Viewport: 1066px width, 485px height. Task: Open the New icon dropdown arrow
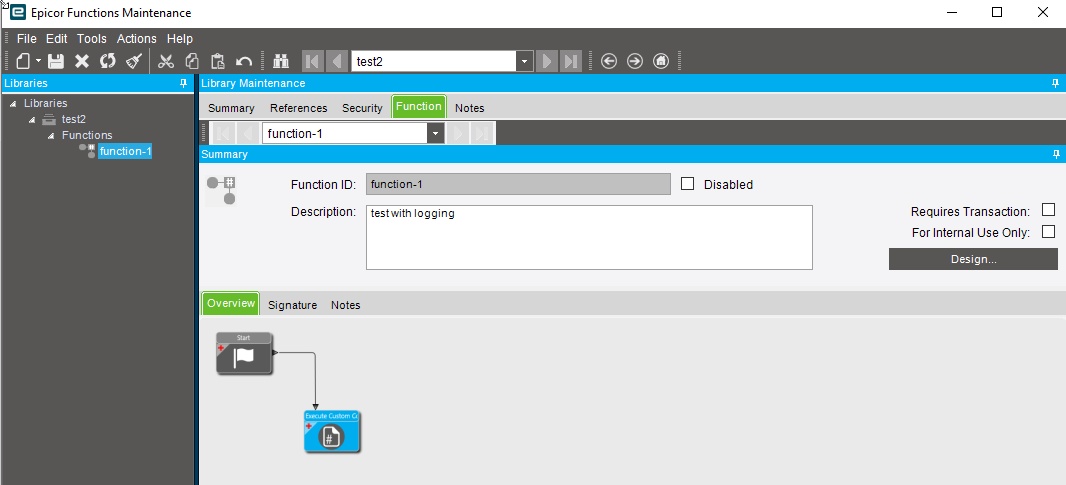pyautogui.click(x=39, y=61)
